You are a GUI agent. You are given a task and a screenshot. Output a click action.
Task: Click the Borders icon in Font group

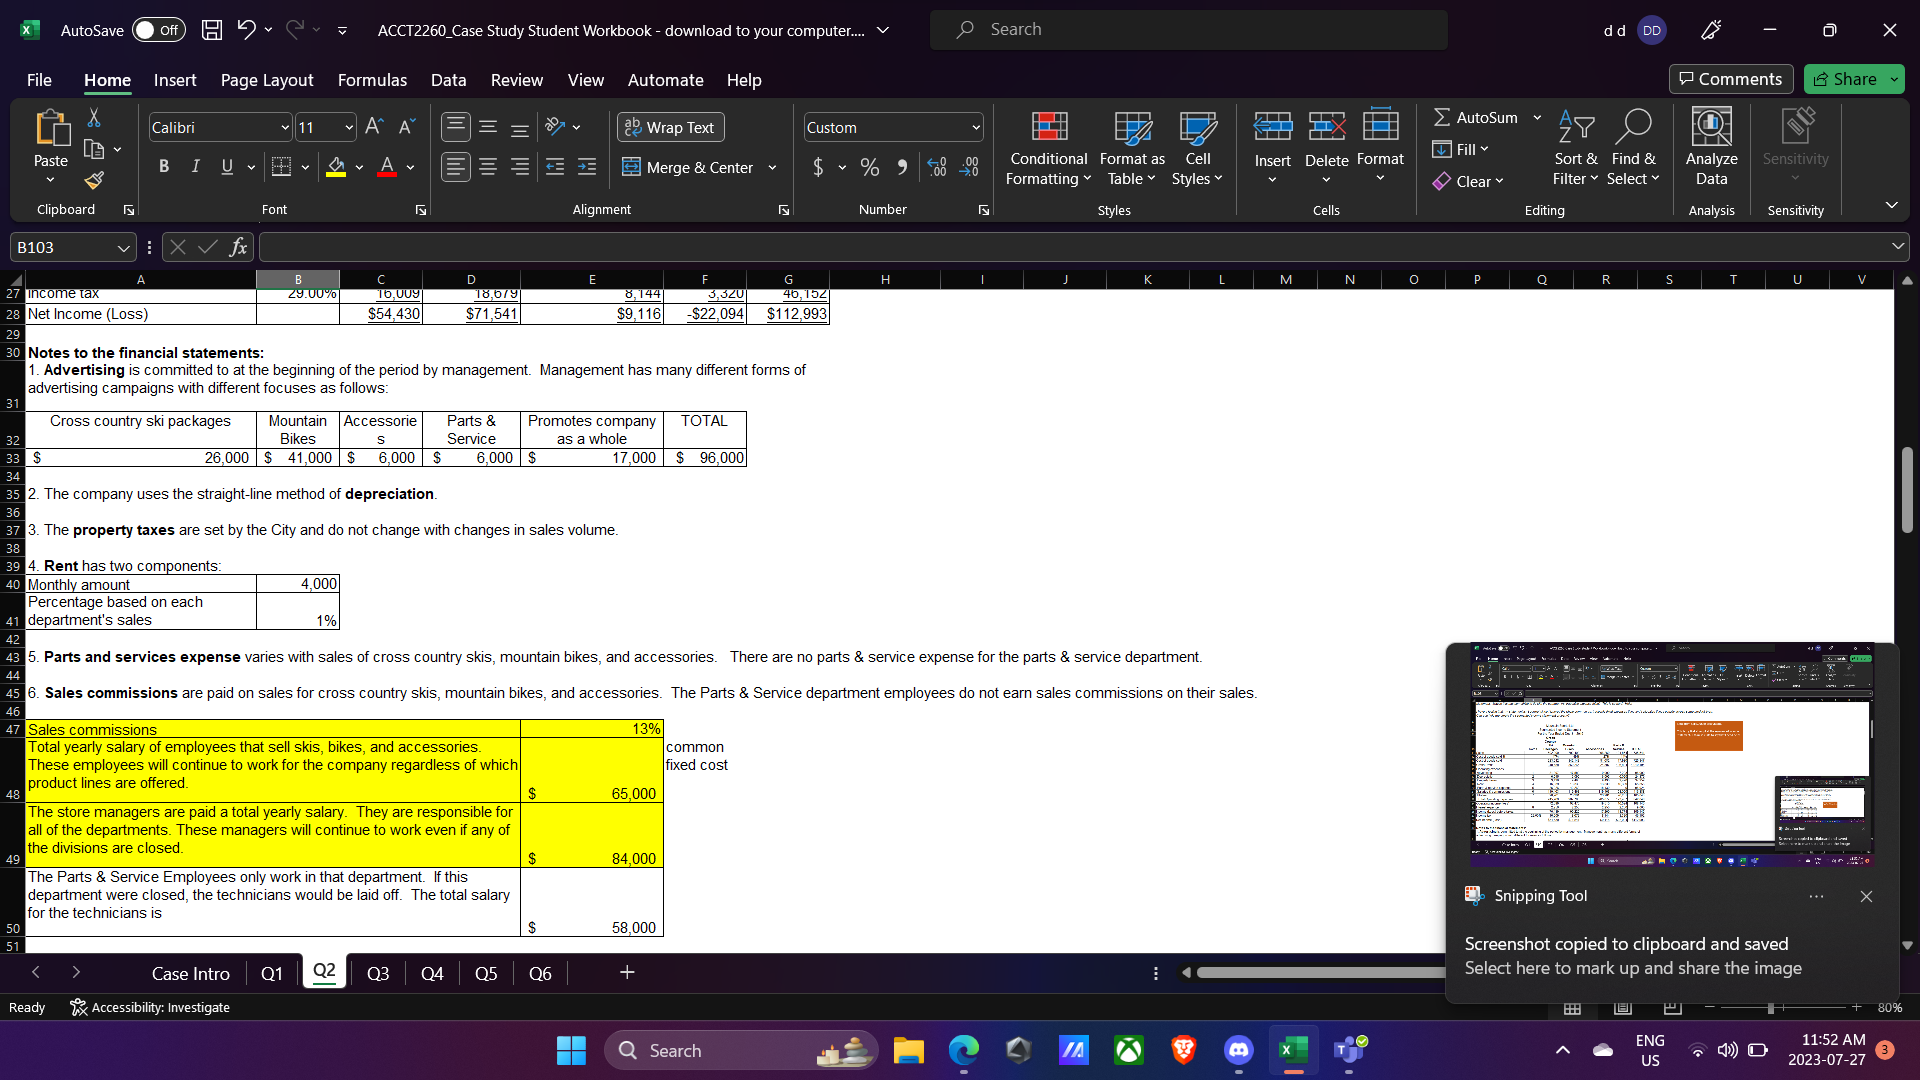point(282,167)
